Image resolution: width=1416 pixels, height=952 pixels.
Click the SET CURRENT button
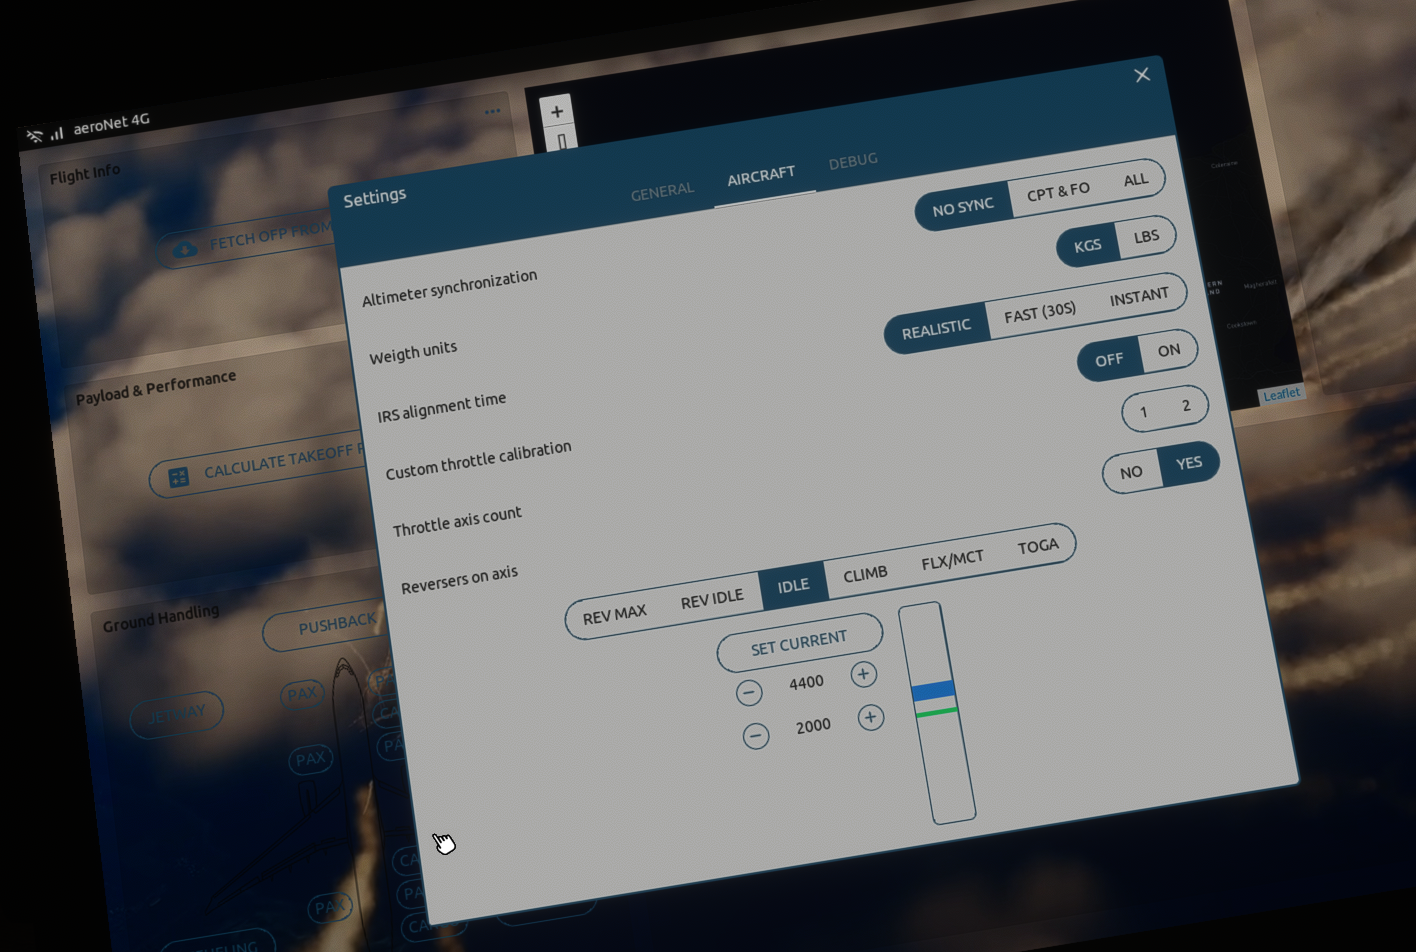(x=799, y=643)
